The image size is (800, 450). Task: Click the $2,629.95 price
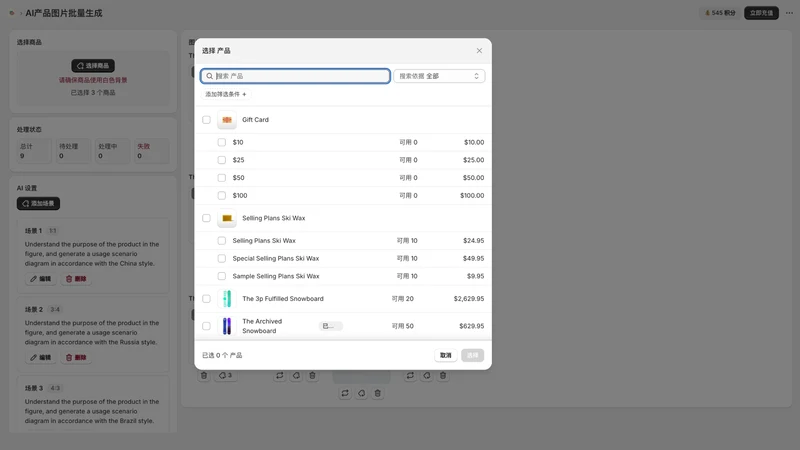[469, 299]
